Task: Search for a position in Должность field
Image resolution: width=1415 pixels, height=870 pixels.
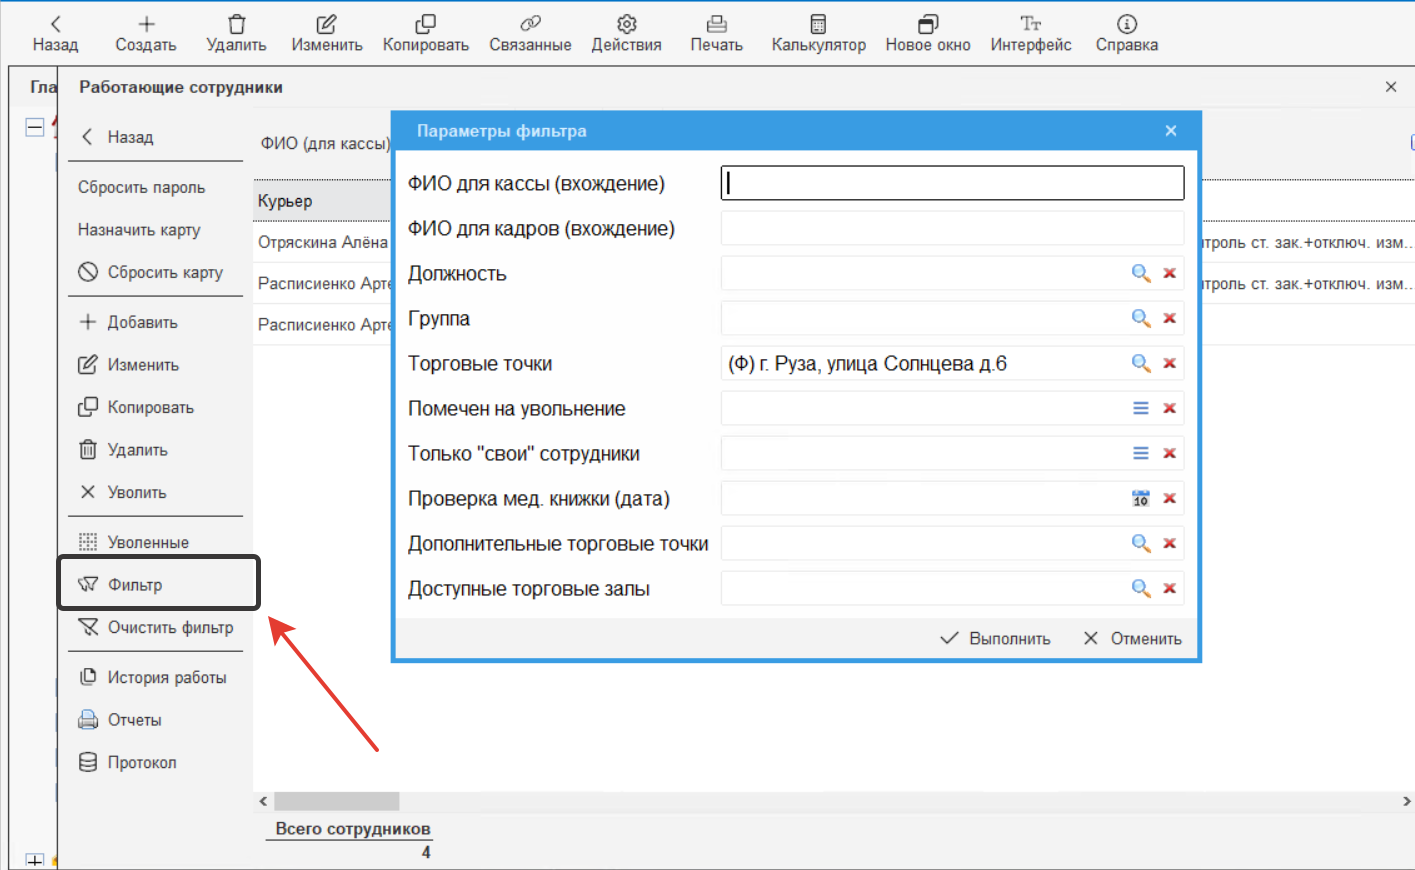Action: point(1140,273)
